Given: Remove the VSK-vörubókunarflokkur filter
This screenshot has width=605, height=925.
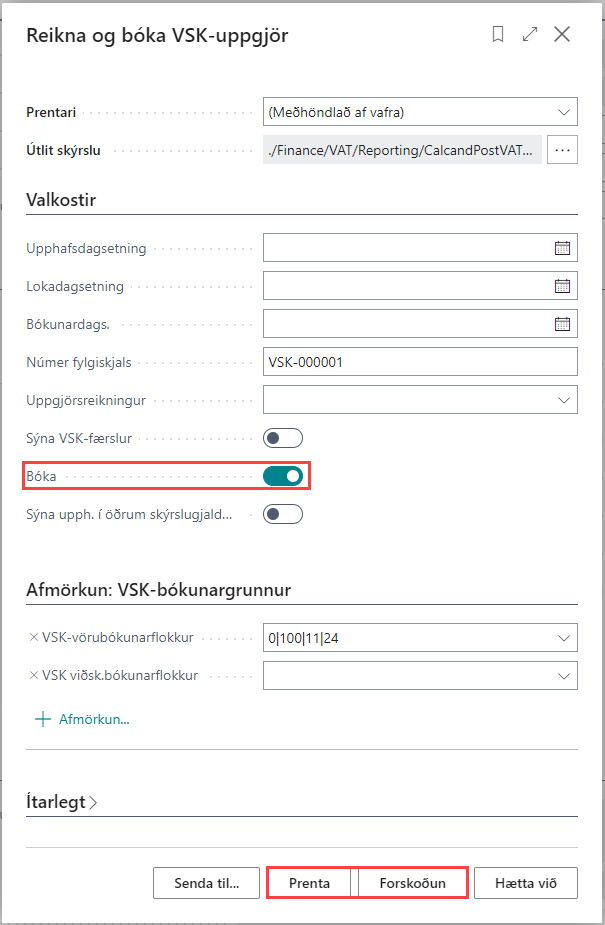Looking at the screenshot, I should pos(32,637).
